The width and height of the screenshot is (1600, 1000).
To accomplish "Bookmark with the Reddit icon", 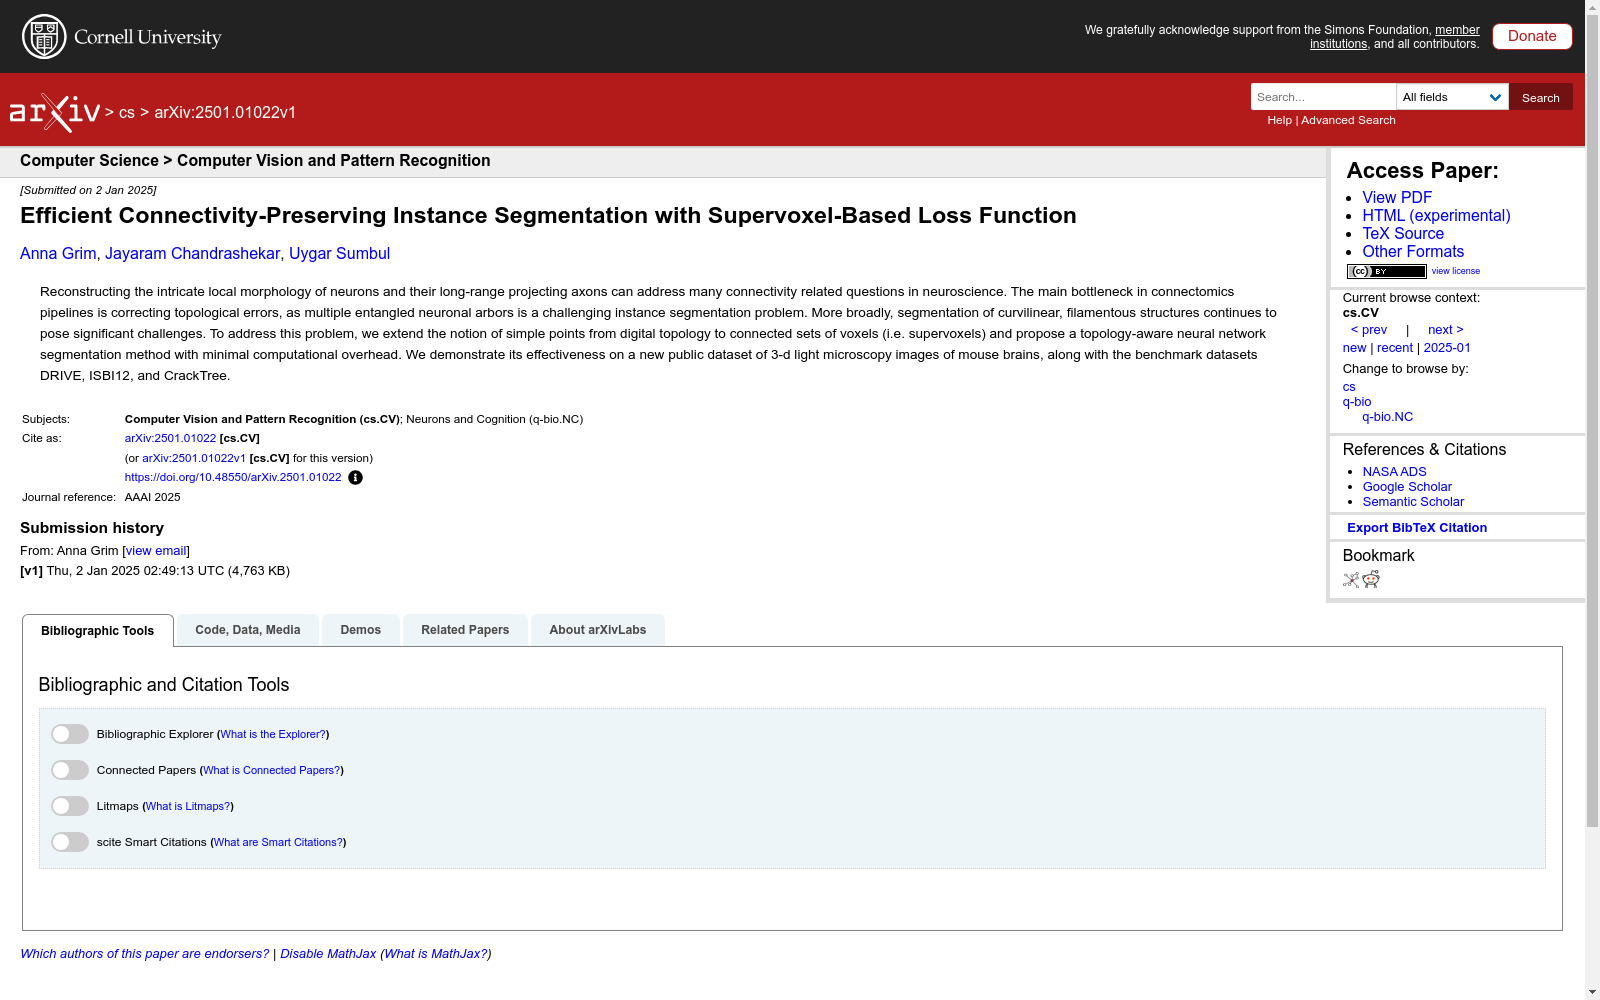I will point(1371,580).
